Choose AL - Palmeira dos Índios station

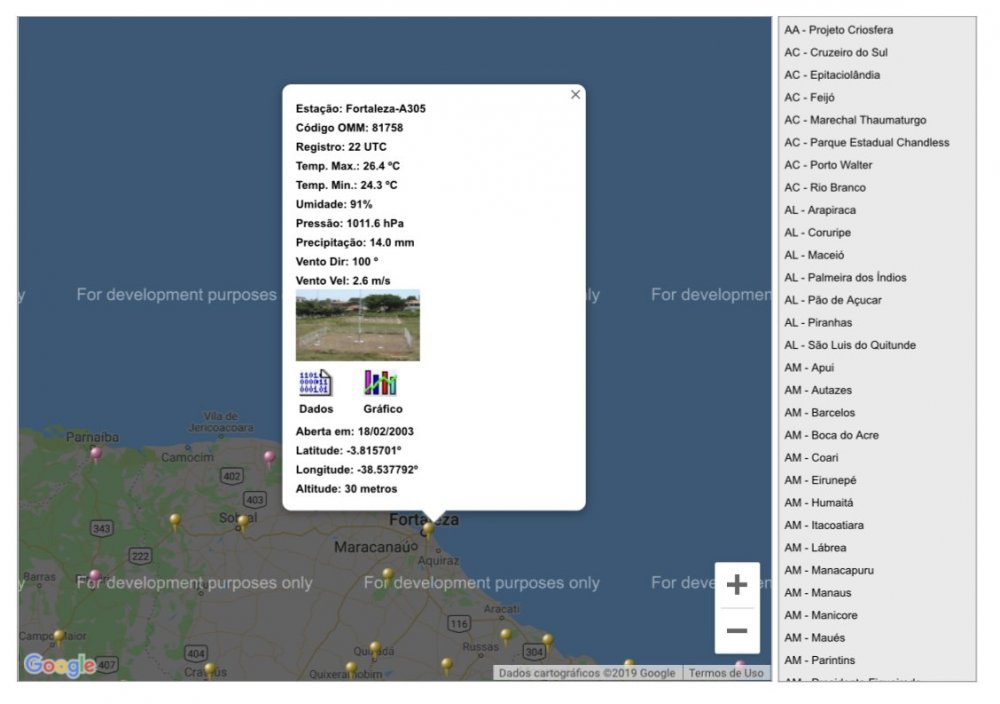point(846,278)
